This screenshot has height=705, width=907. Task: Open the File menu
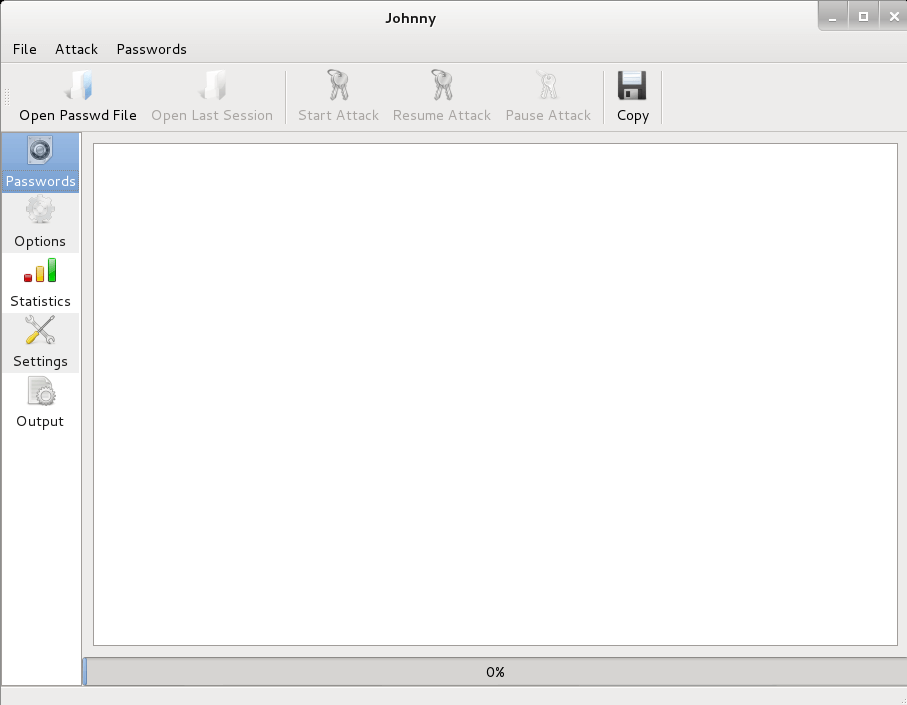(x=24, y=49)
